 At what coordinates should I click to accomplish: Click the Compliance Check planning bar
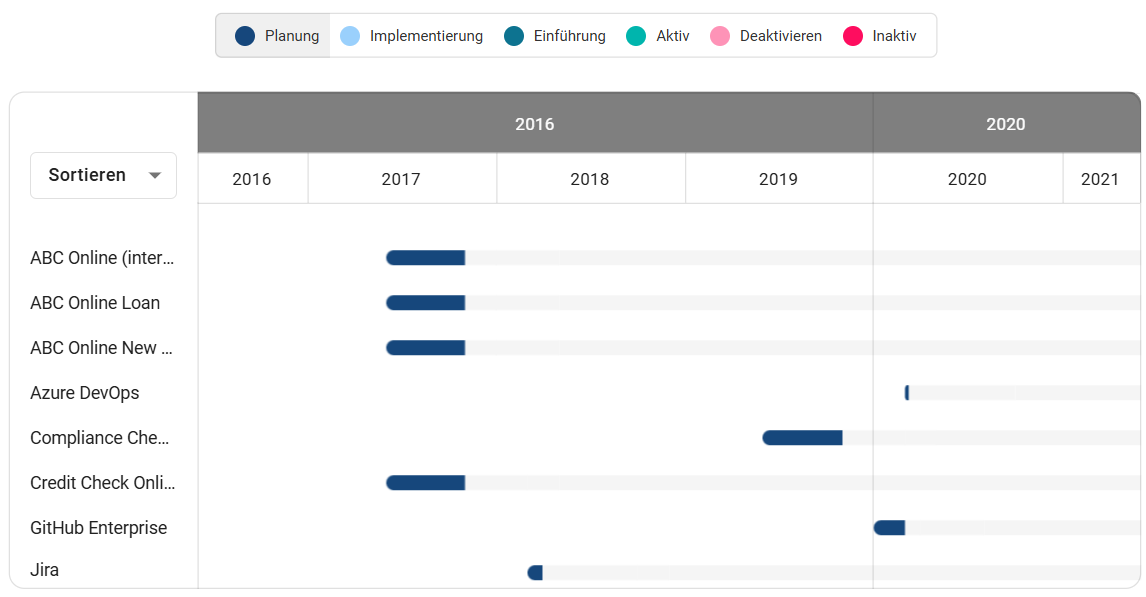coord(802,437)
